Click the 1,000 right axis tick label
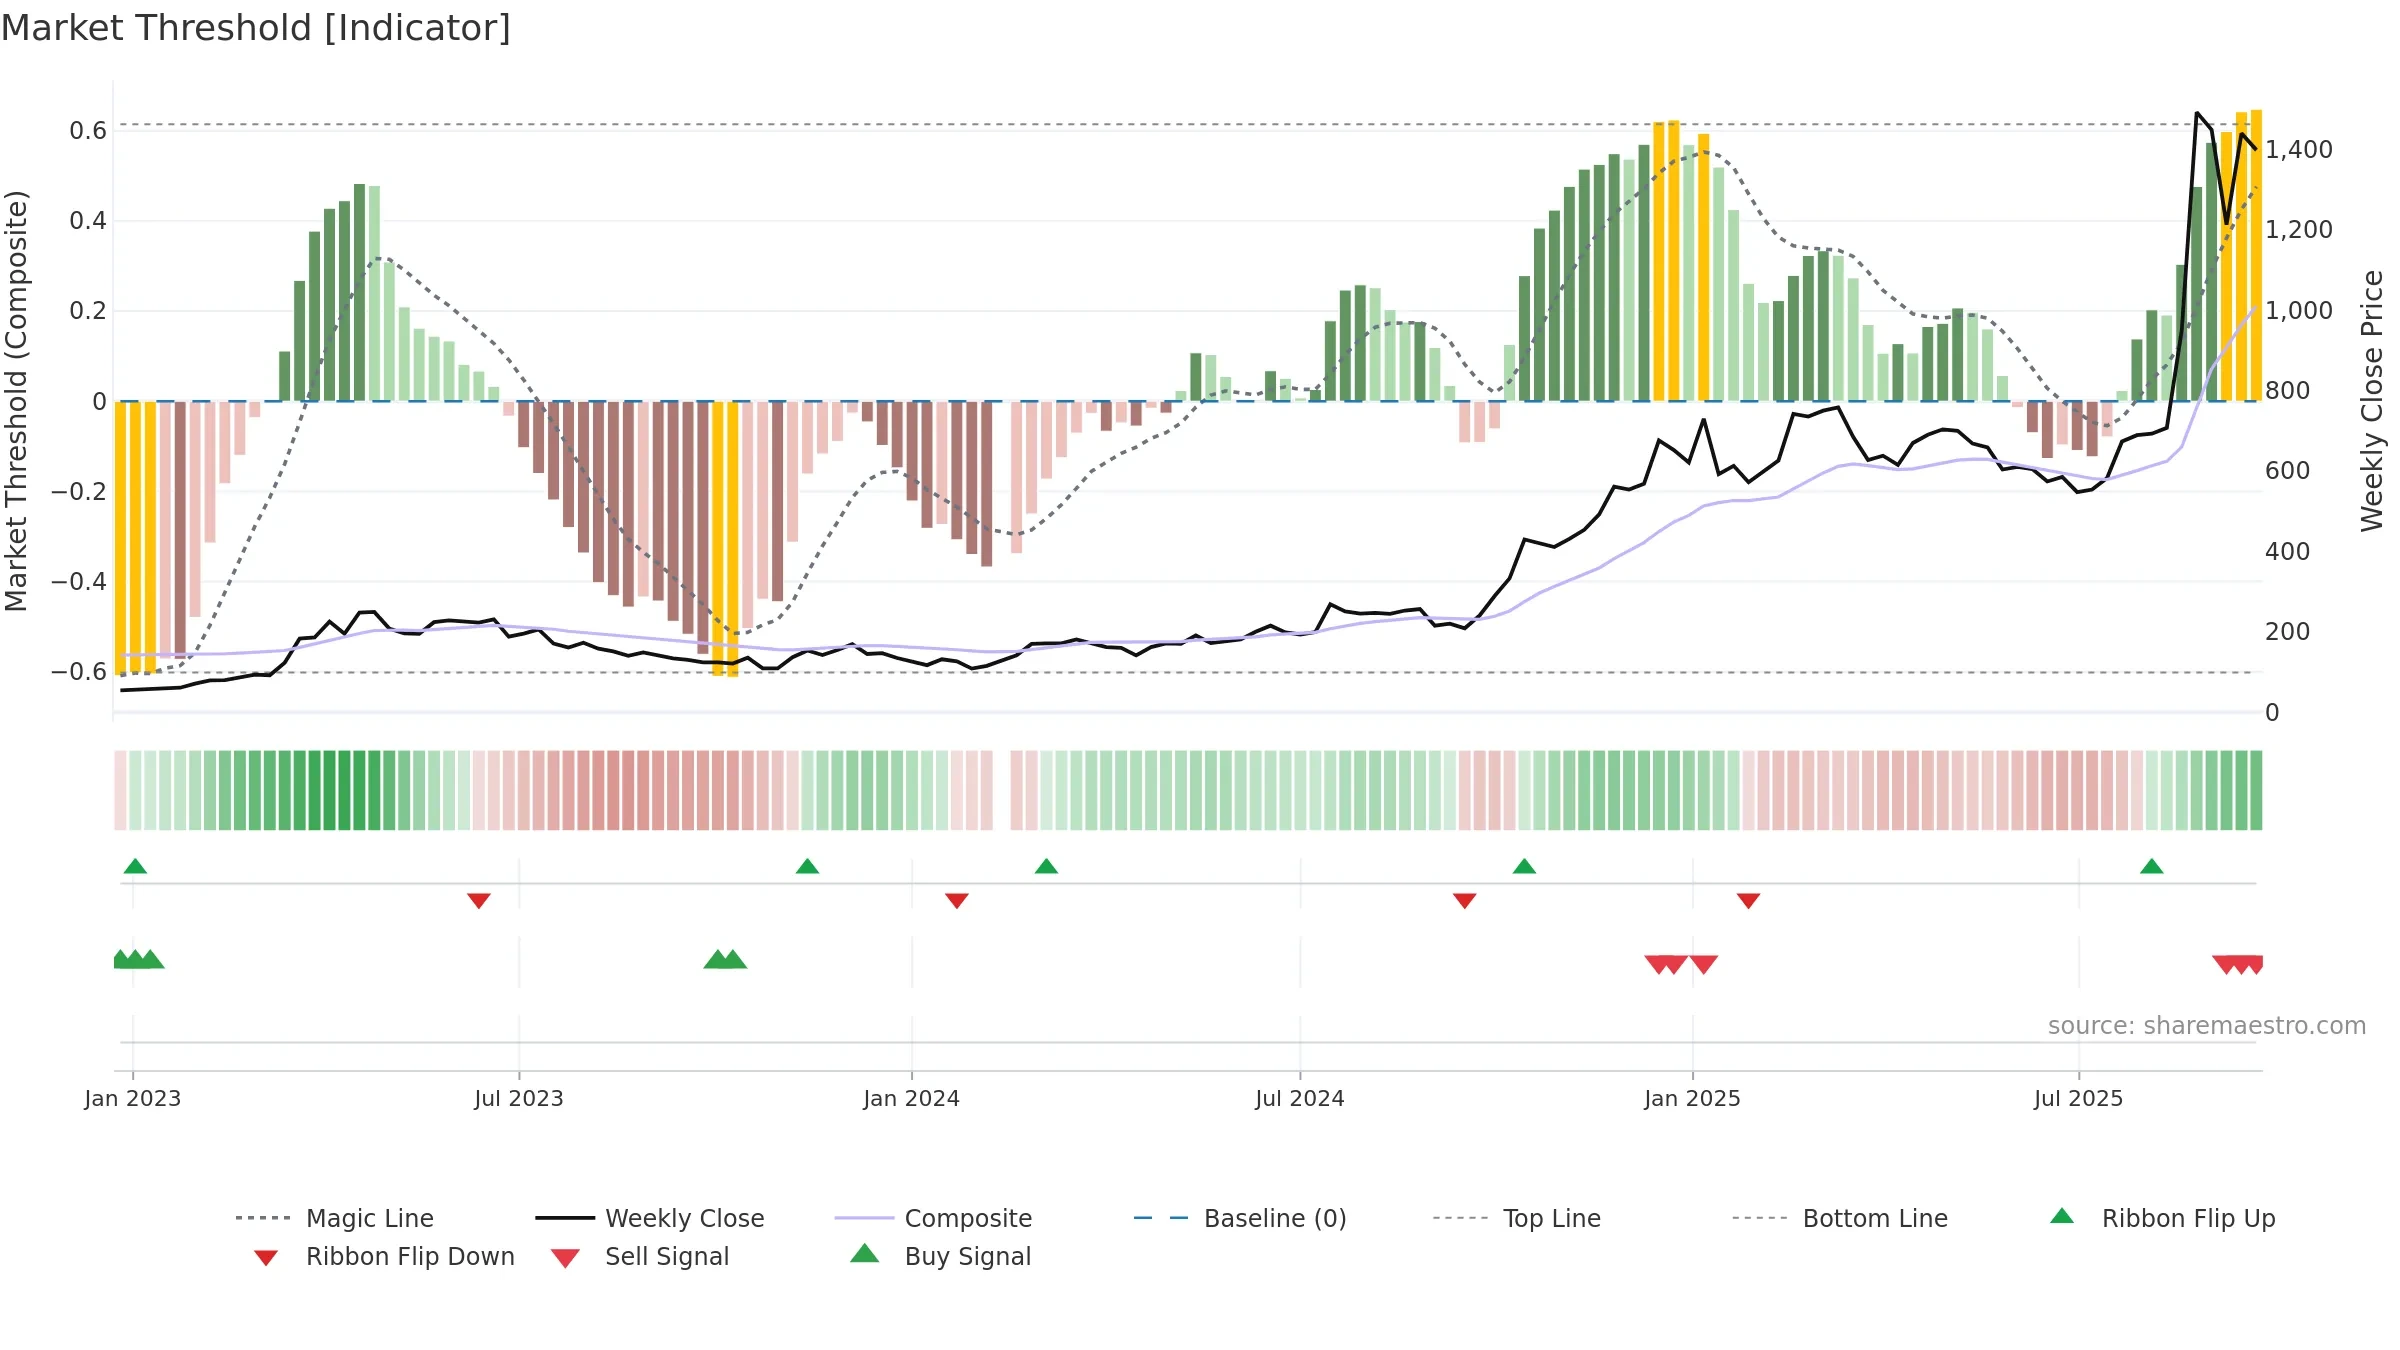The height and width of the screenshot is (1350, 2400). click(x=2299, y=311)
